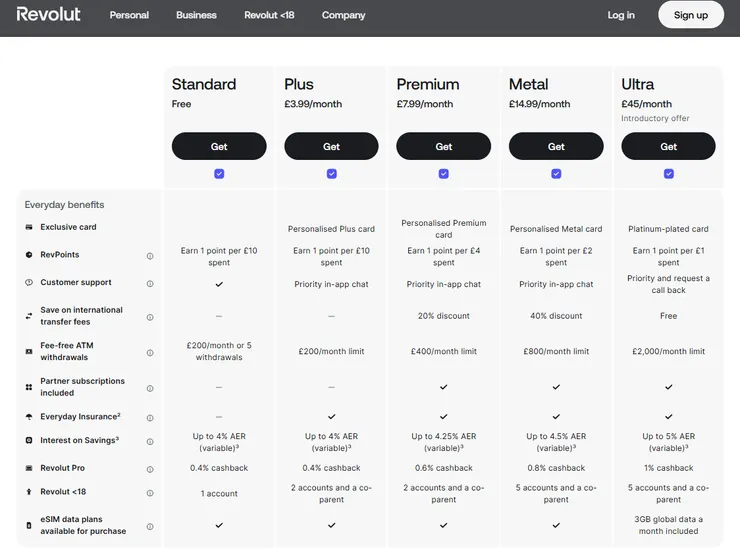Viewport: 740px width, 549px height.
Task: Click the eSIM data plans icon
Action: click(x=29, y=525)
